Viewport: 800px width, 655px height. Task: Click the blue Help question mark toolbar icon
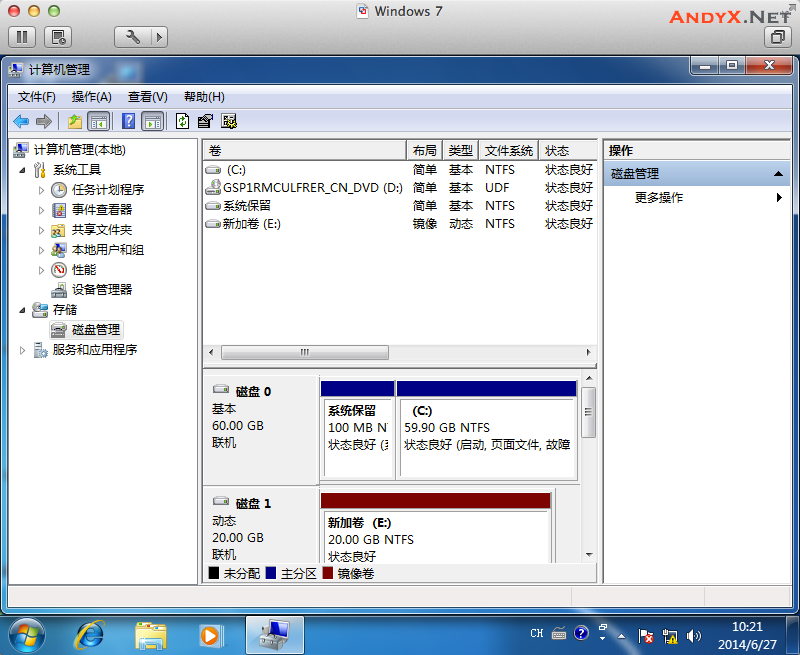129,121
